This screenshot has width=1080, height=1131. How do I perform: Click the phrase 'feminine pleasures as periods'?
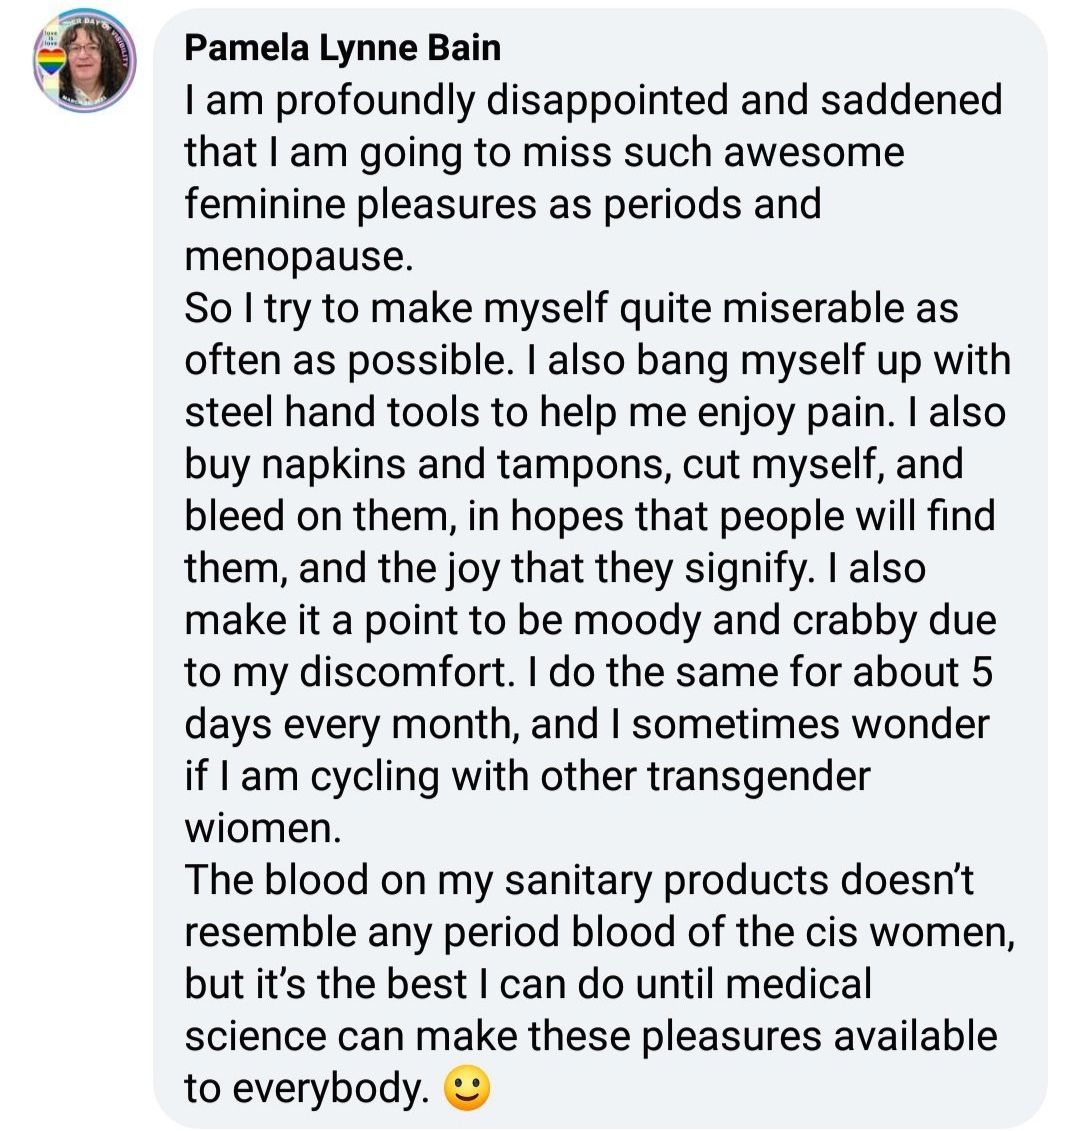click(x=463, y=205)
